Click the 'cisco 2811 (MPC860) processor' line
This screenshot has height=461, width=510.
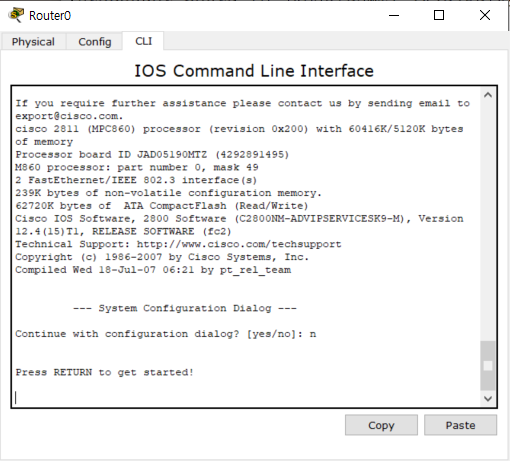pyautogui.click(x=239, y=129)
